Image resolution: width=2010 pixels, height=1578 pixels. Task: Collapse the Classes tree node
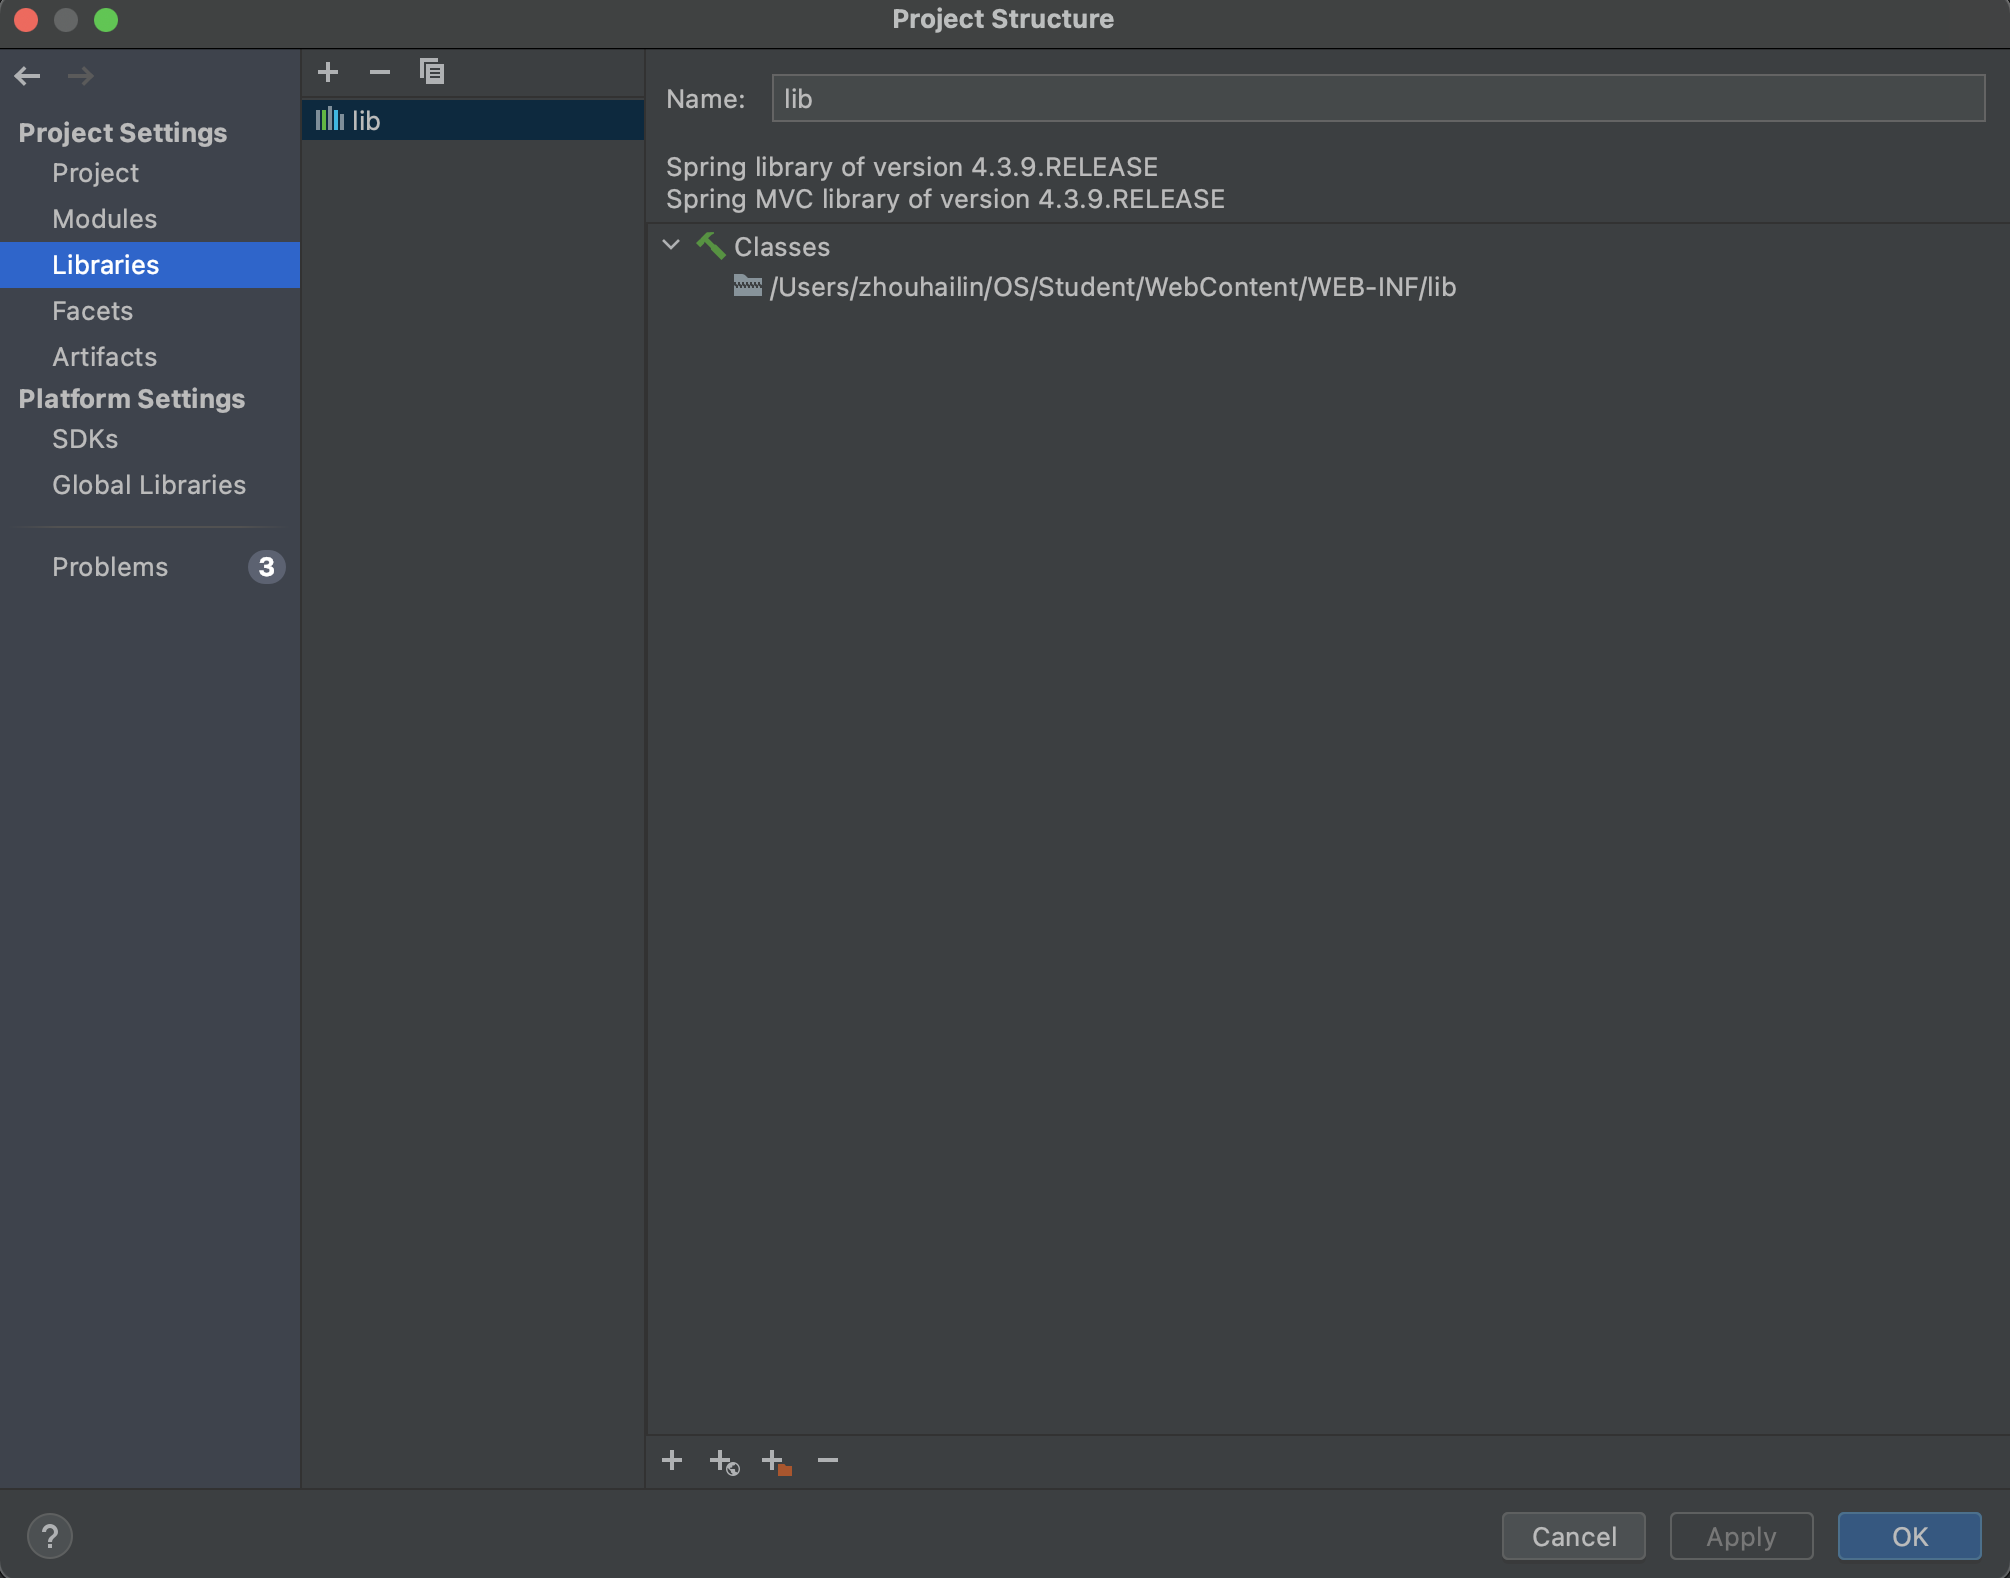[671, 245]
